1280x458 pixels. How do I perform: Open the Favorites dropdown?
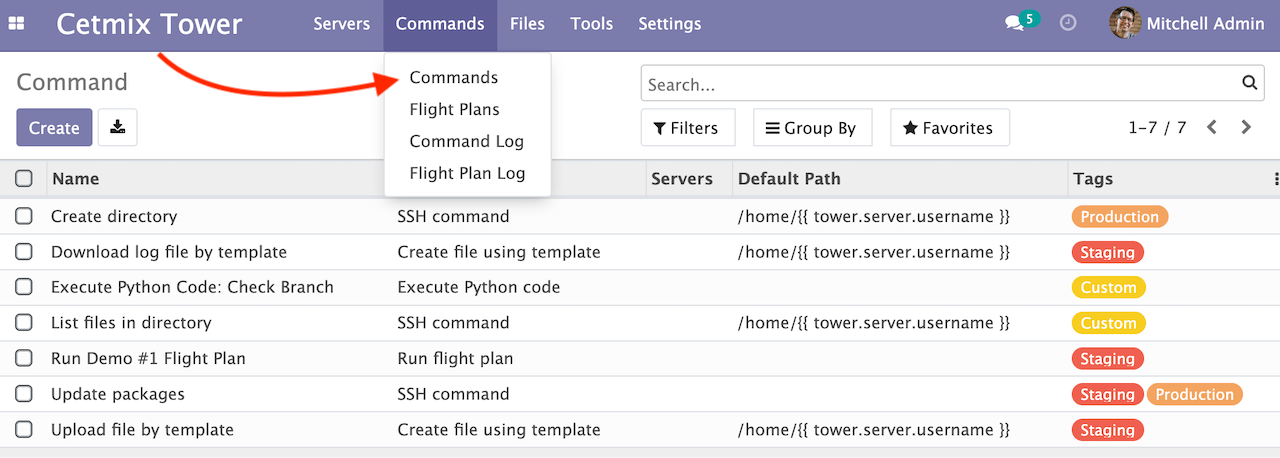[948, 128]
